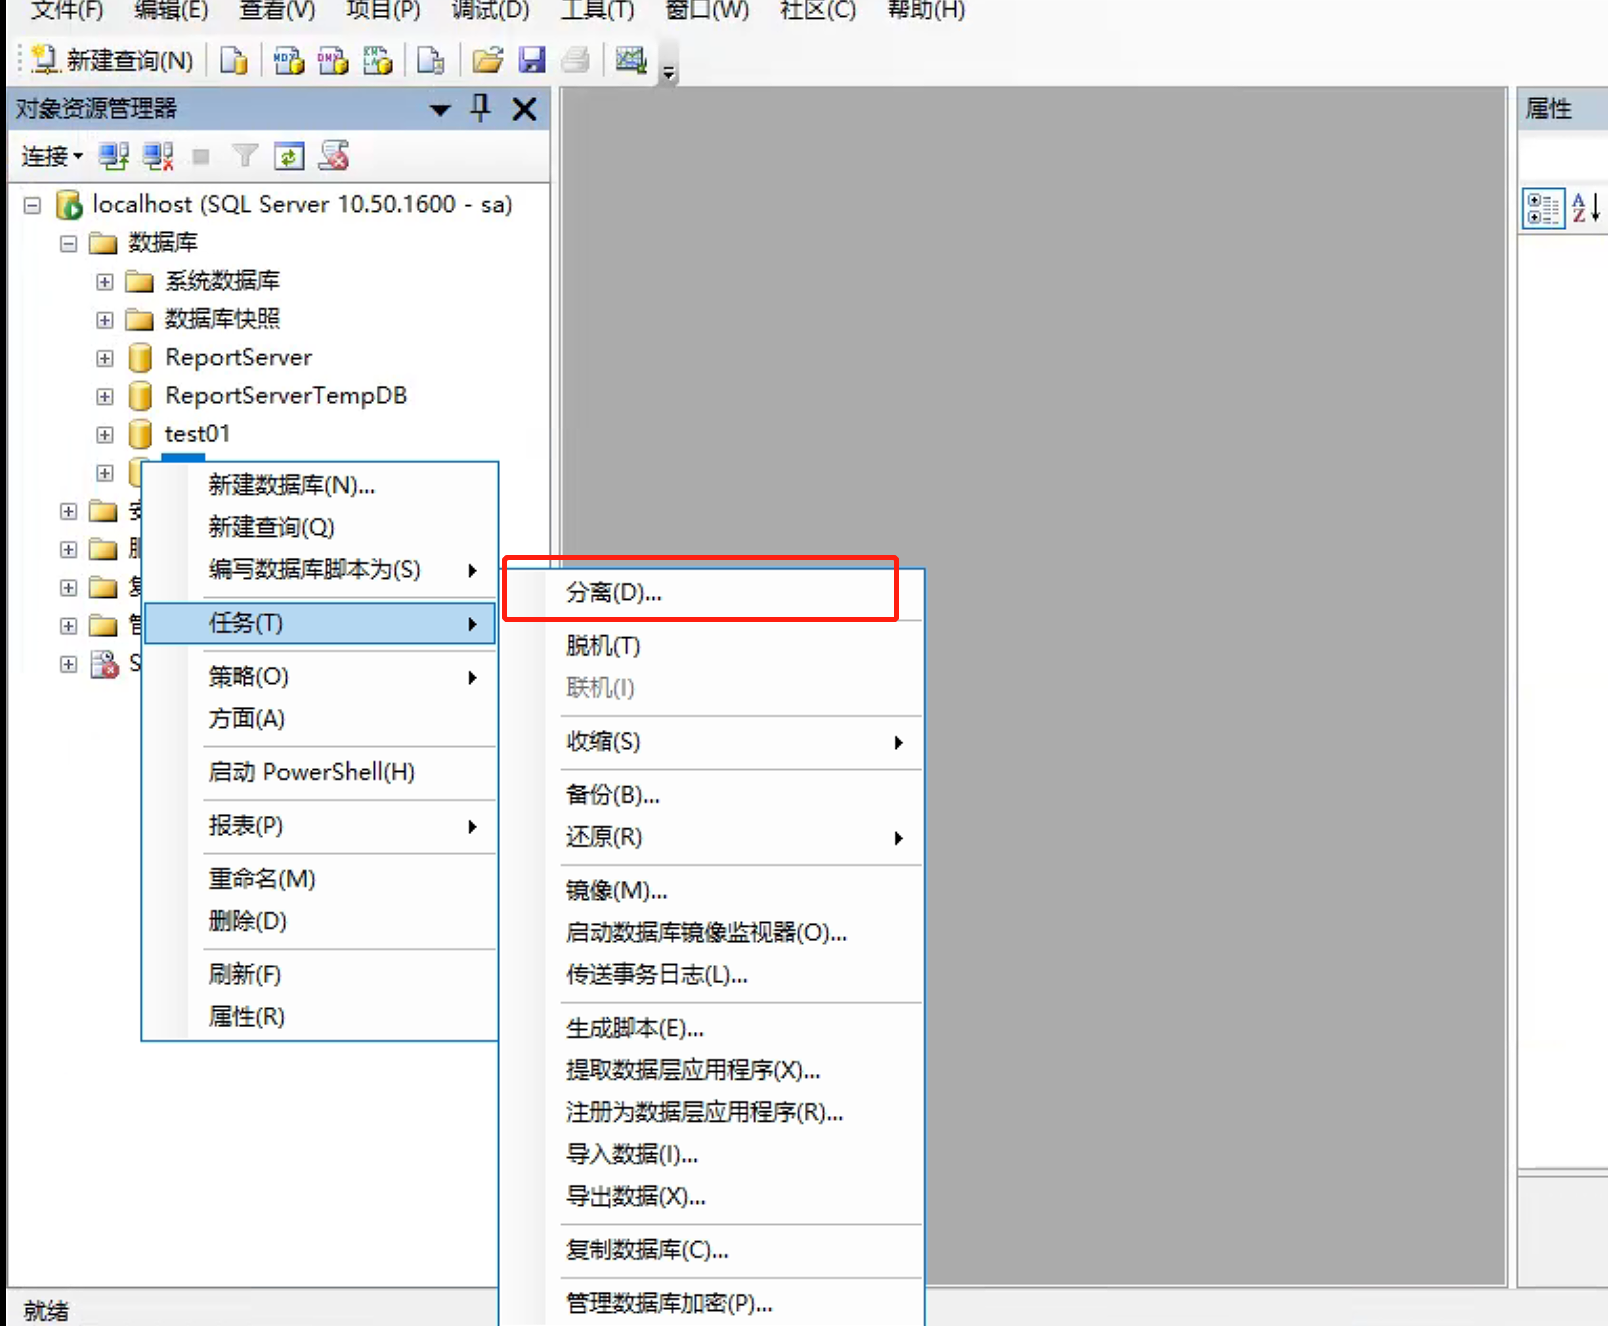
Task: Click the test01 database cylinder icon
Action: pos(141,434)
